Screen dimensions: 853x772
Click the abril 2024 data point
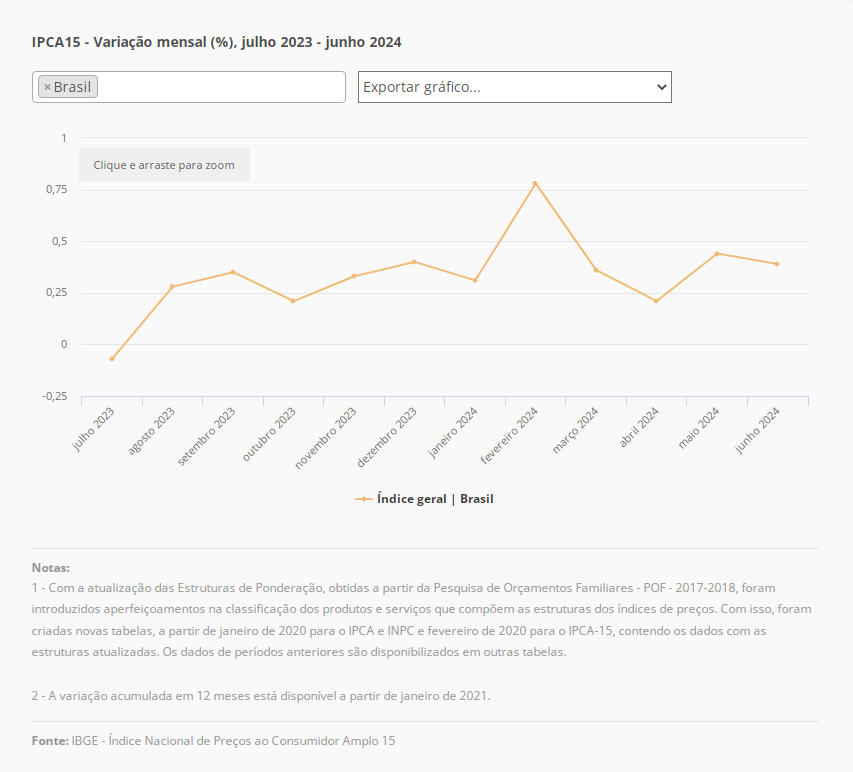point(656,301)
